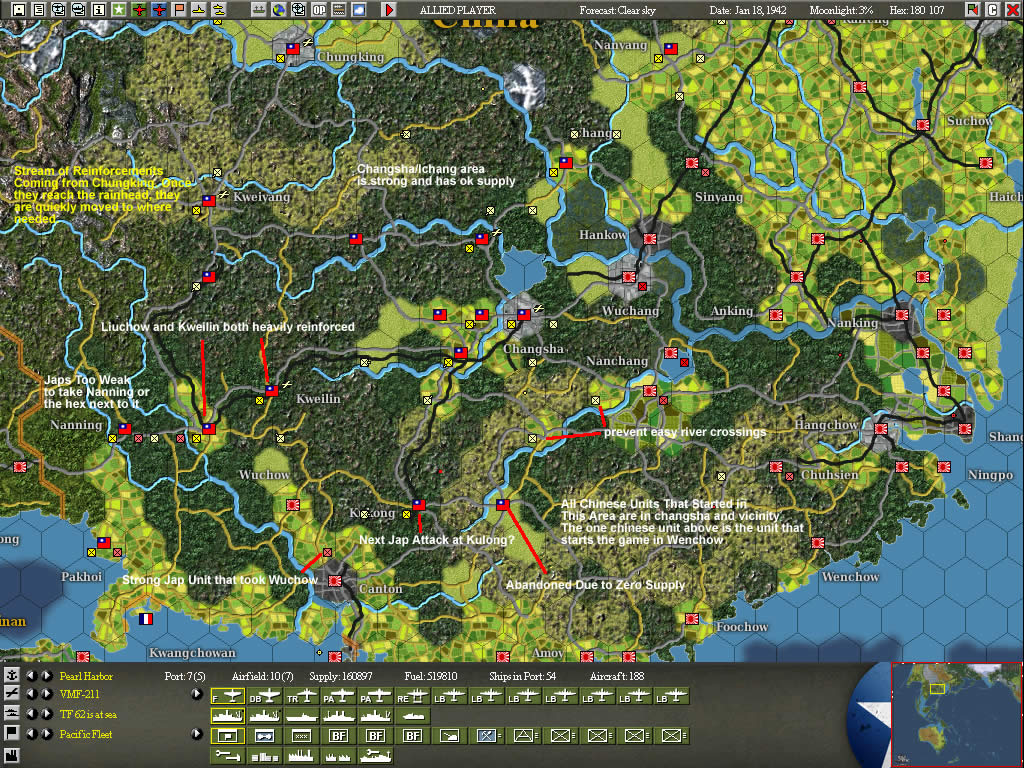Click the factory industry icon at bottom left

pos(11,756)
